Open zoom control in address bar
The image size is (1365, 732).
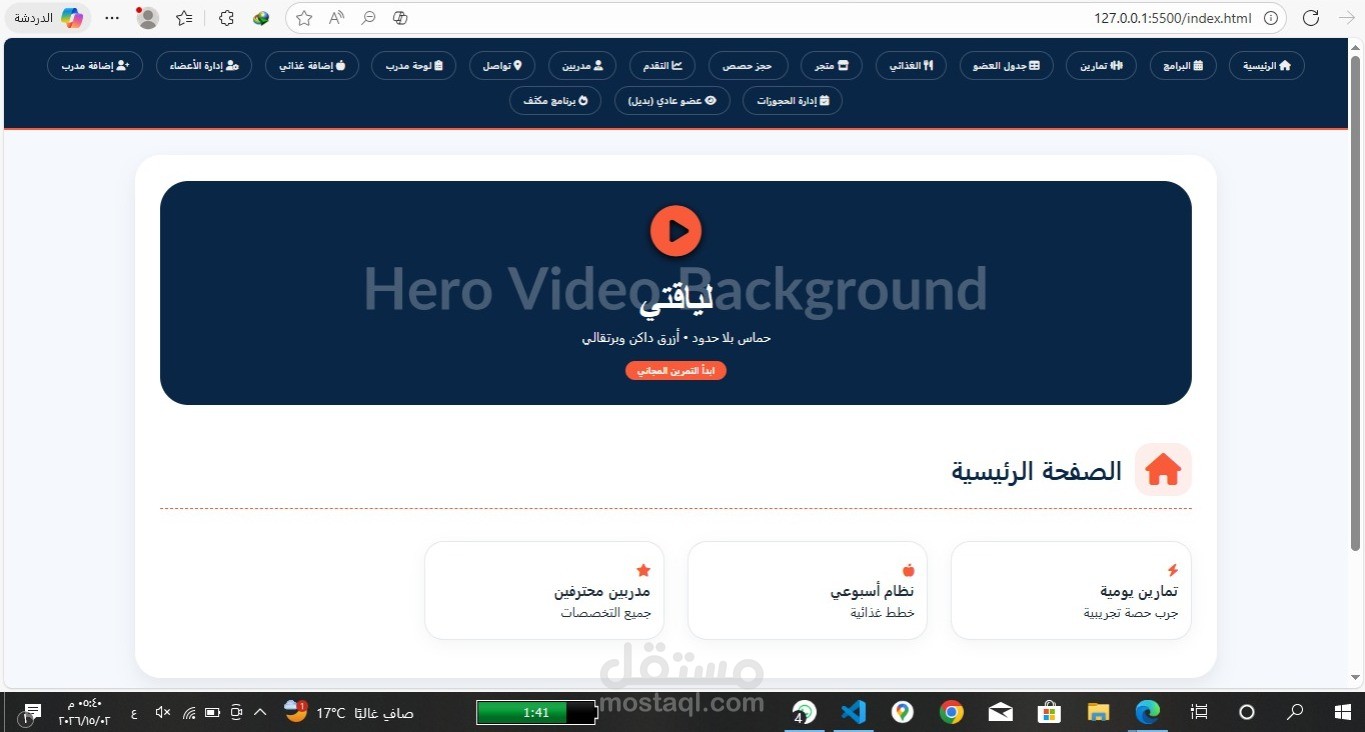369,18
